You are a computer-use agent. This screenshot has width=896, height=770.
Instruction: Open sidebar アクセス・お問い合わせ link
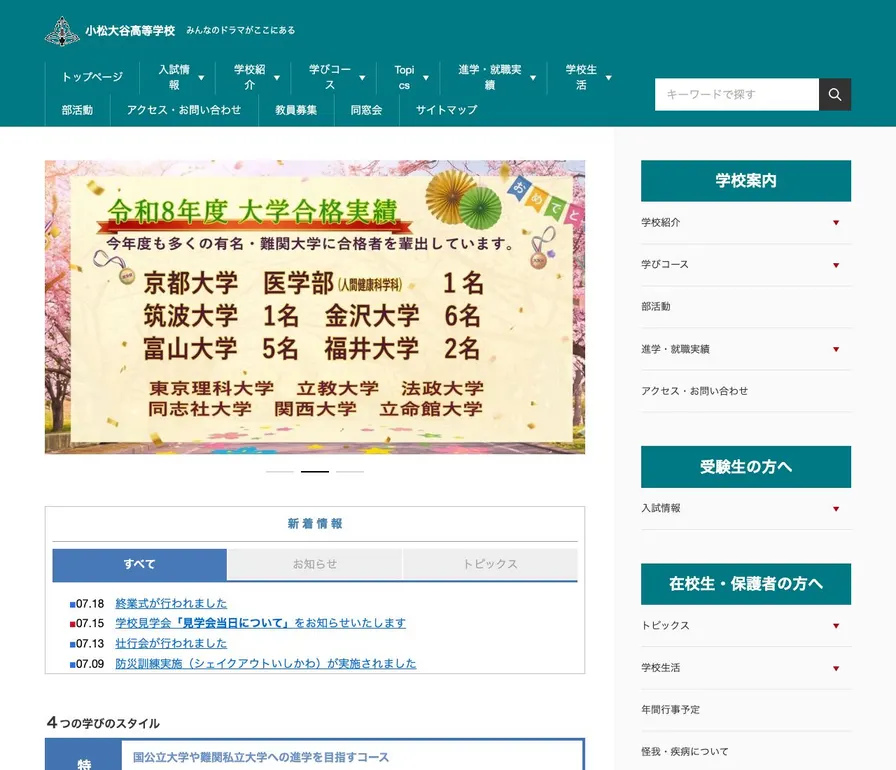pos(694,391)
